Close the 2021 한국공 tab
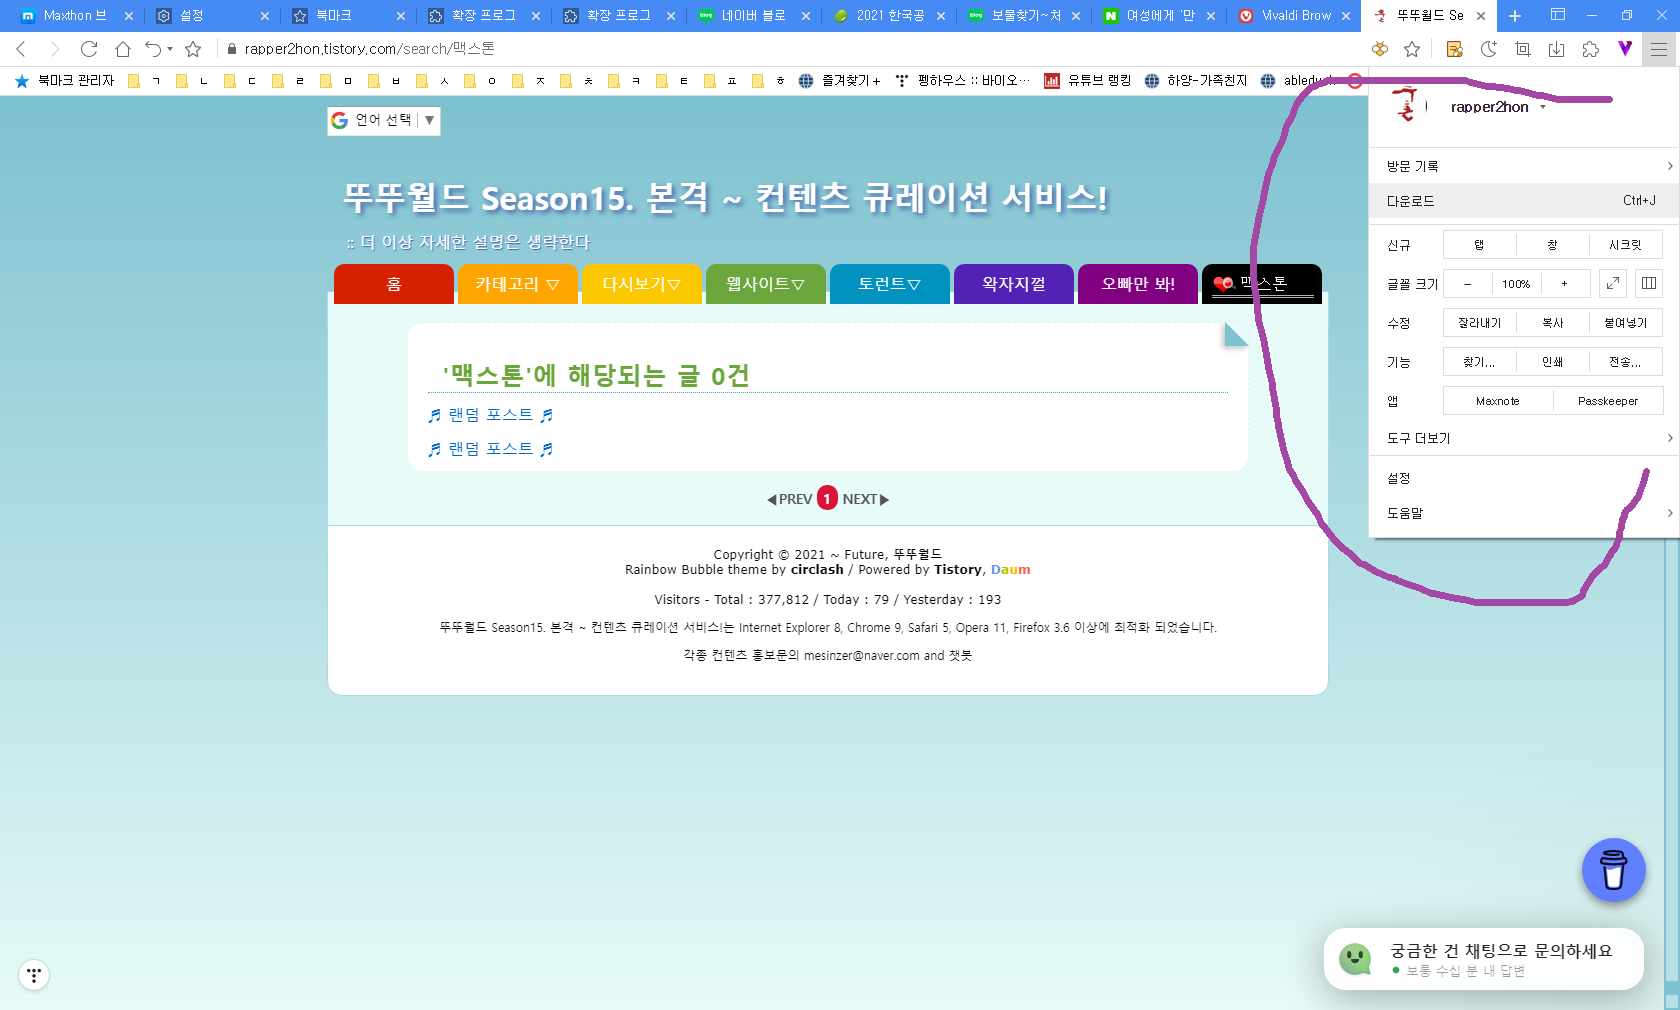The image size is (1680, 1010). point(941,16)
